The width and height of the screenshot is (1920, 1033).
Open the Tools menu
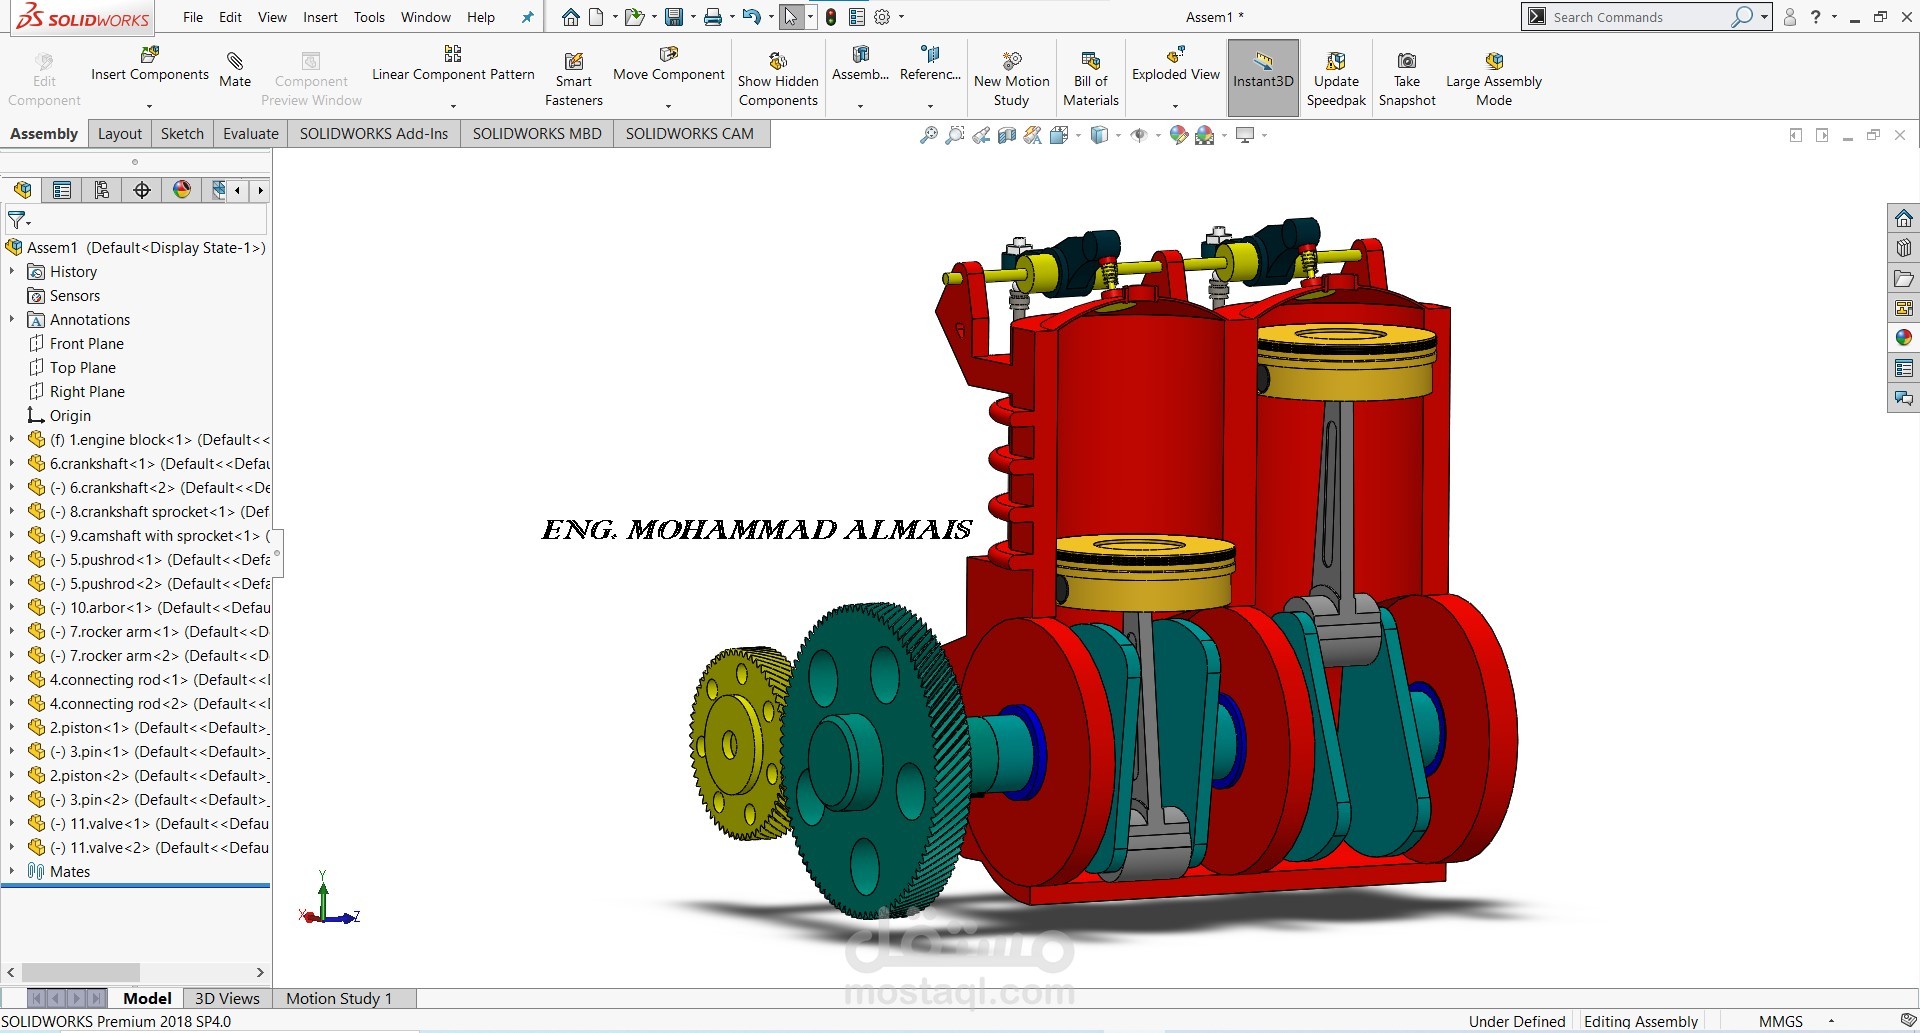point(369,17)
